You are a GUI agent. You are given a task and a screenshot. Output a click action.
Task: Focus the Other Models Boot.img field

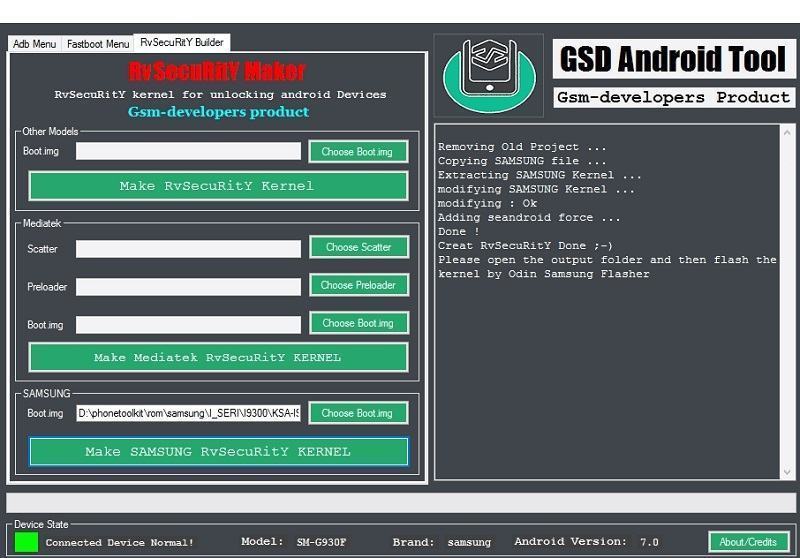click(x=188, y=152)
